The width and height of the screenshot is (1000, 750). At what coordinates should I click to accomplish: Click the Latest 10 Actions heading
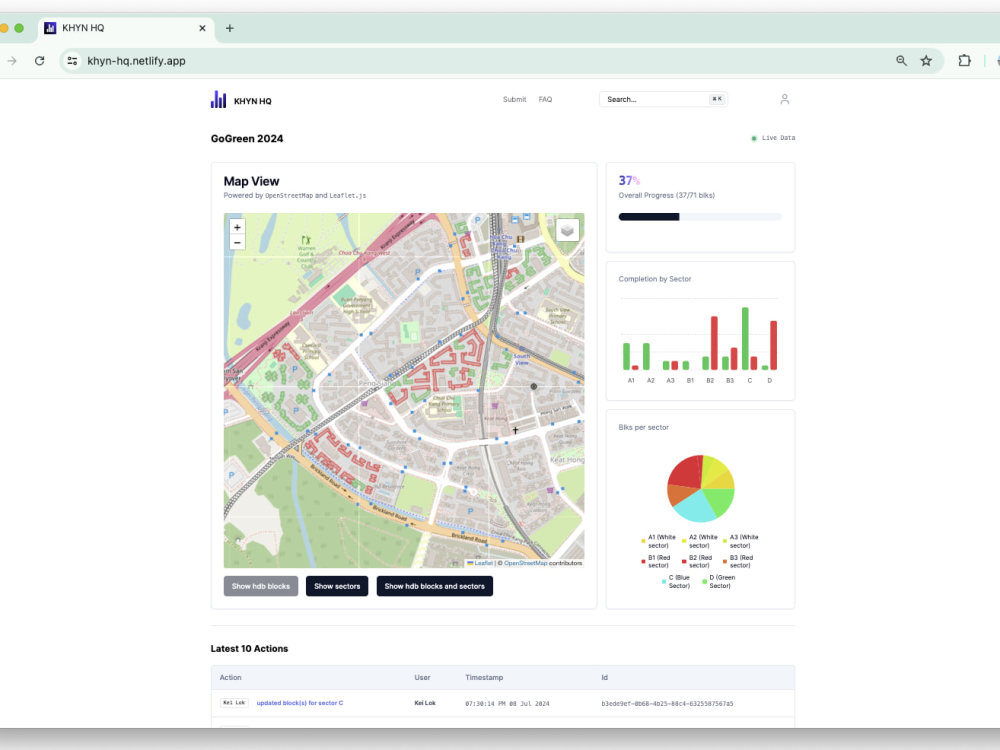249,649
